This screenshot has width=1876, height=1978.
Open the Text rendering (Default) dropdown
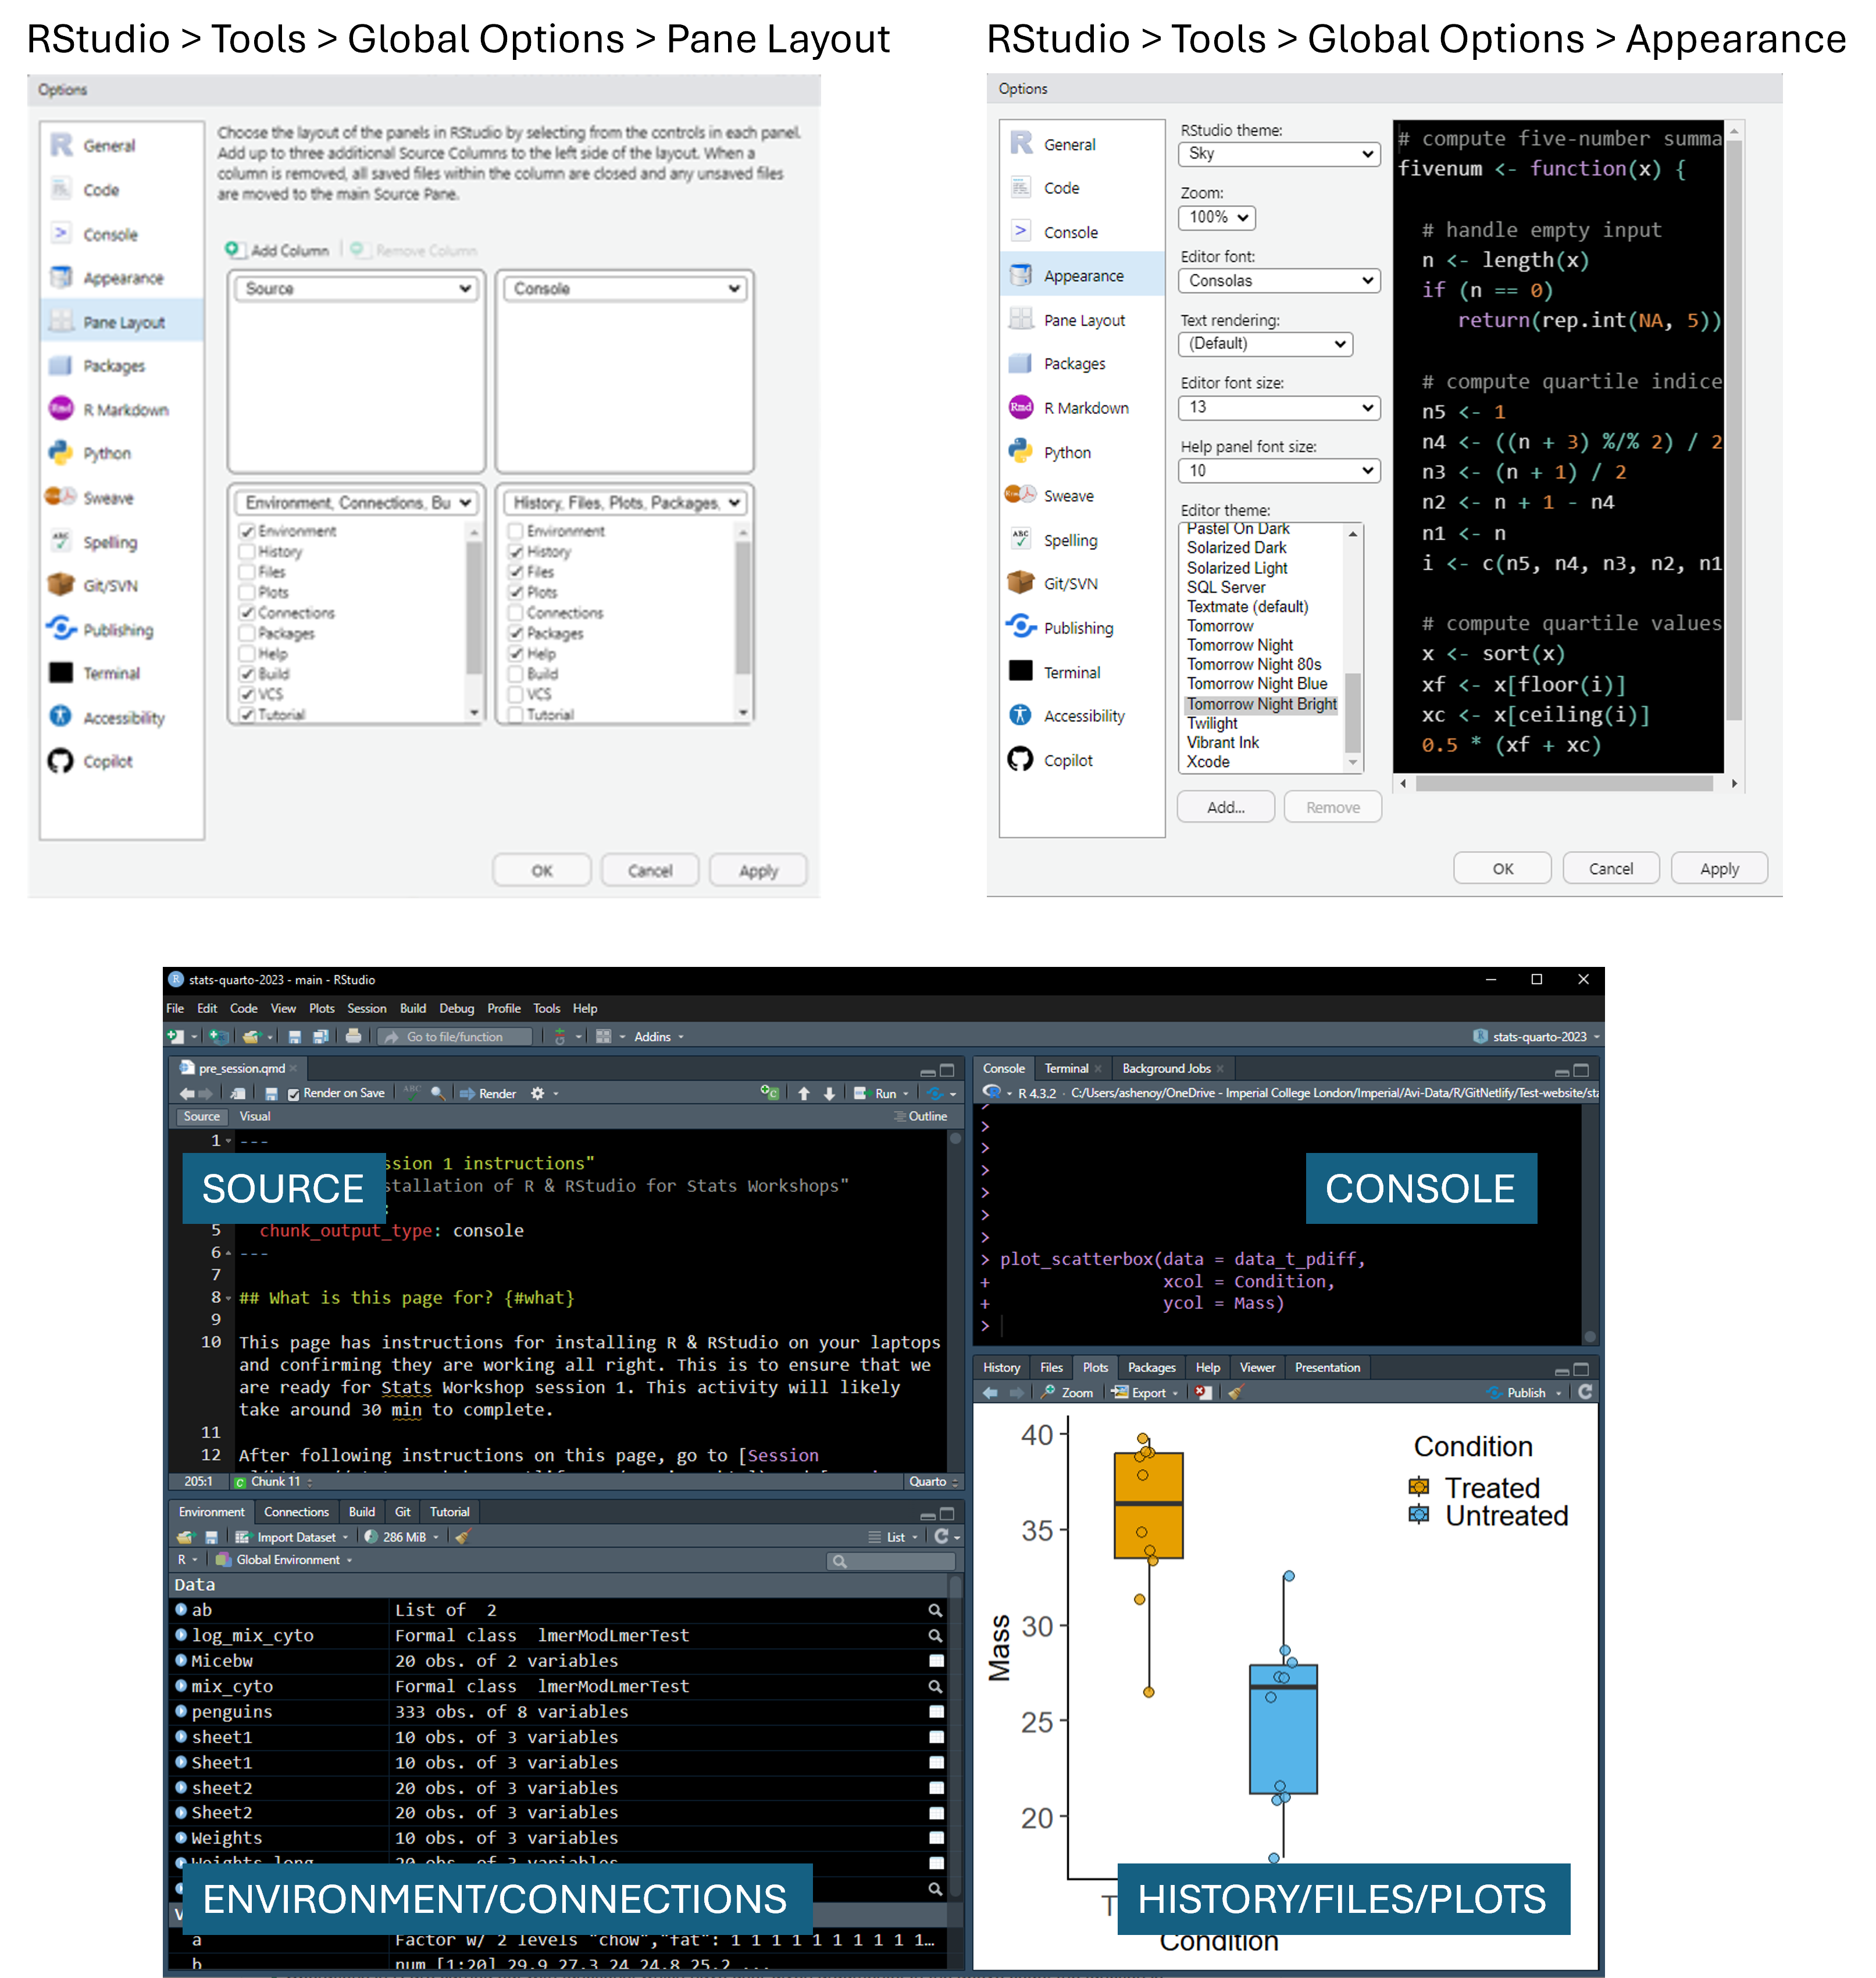[1265, 344]
